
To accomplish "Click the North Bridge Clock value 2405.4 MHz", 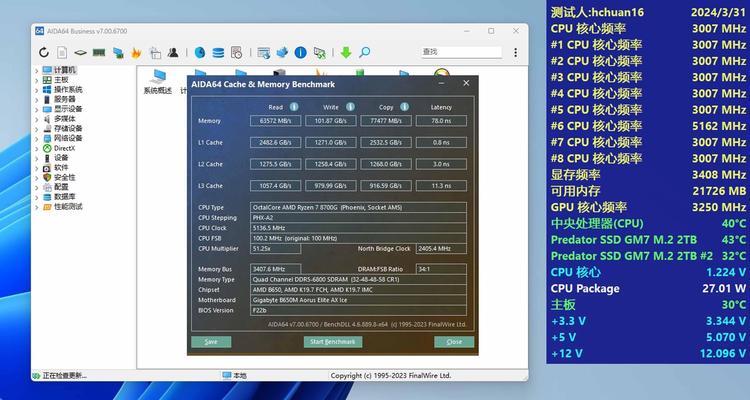I will (441, 249).
